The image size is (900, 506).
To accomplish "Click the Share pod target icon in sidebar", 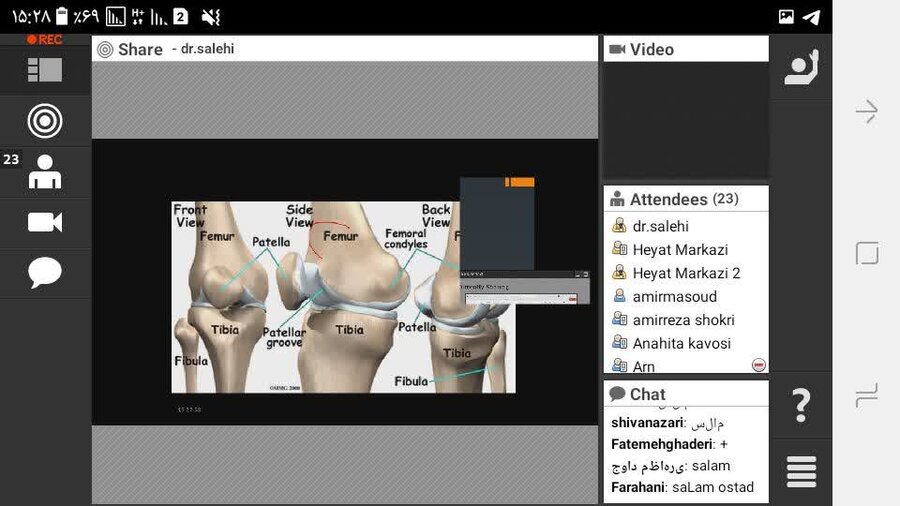I will point(45,121).
